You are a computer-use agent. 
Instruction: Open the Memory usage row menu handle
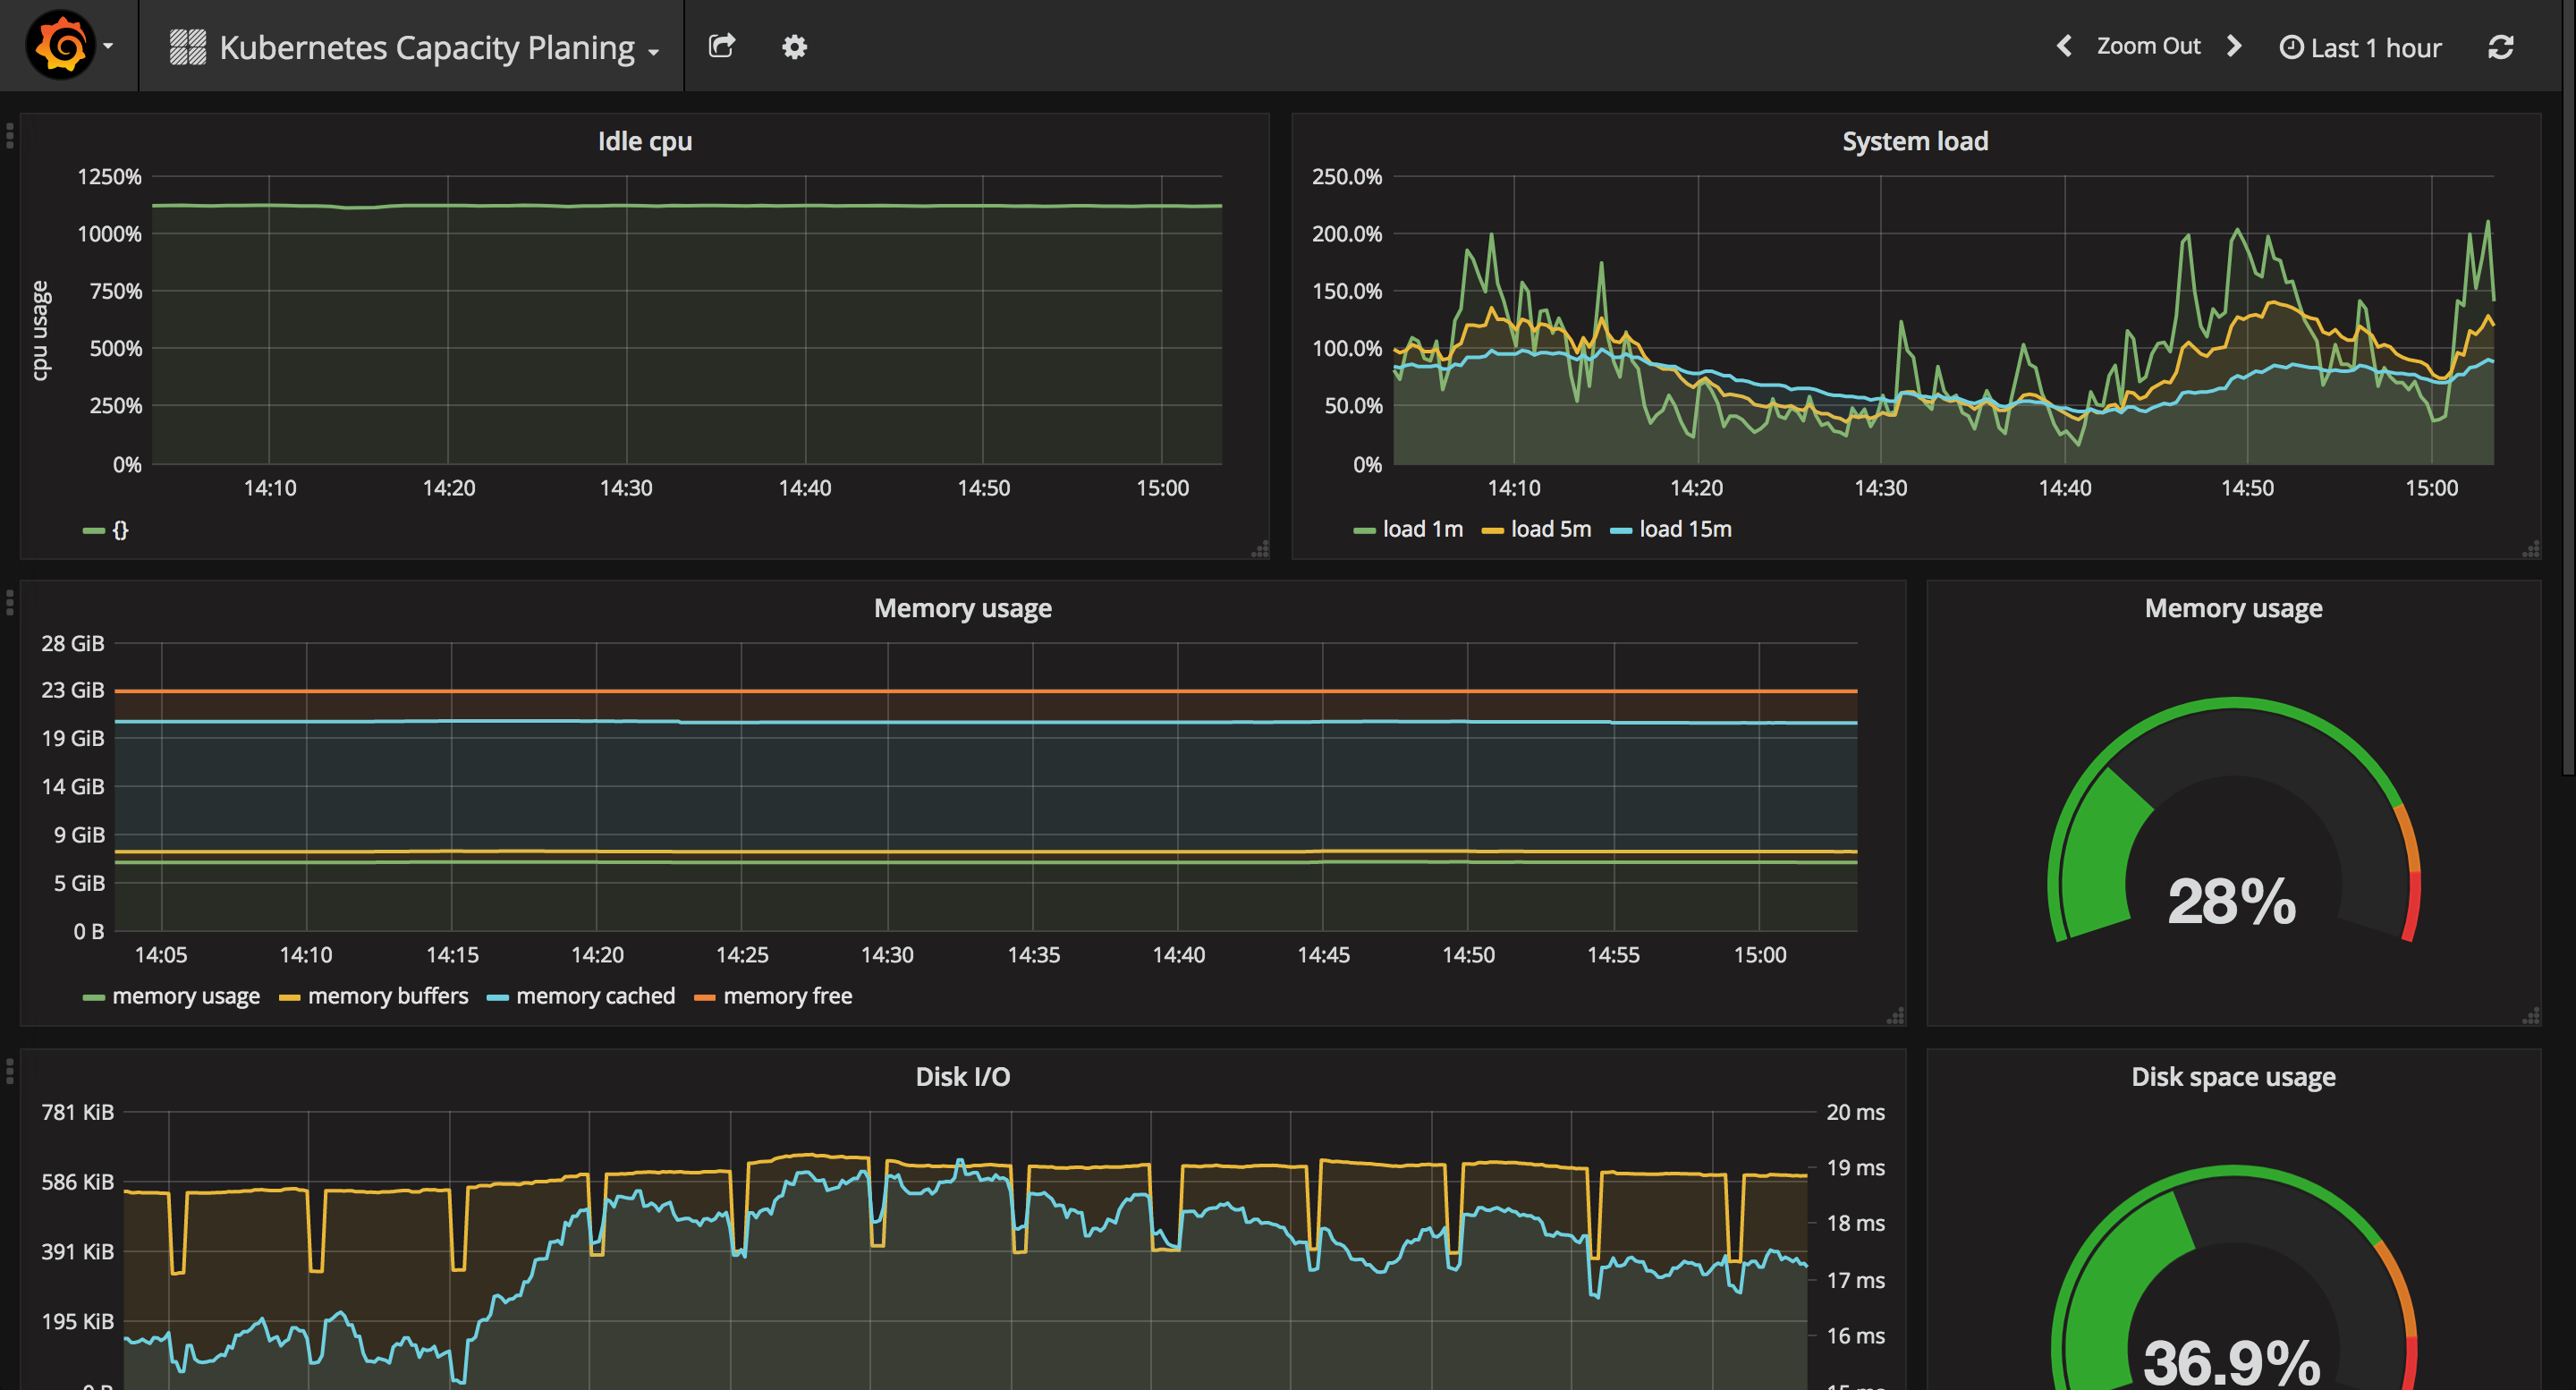click(9, 602)
